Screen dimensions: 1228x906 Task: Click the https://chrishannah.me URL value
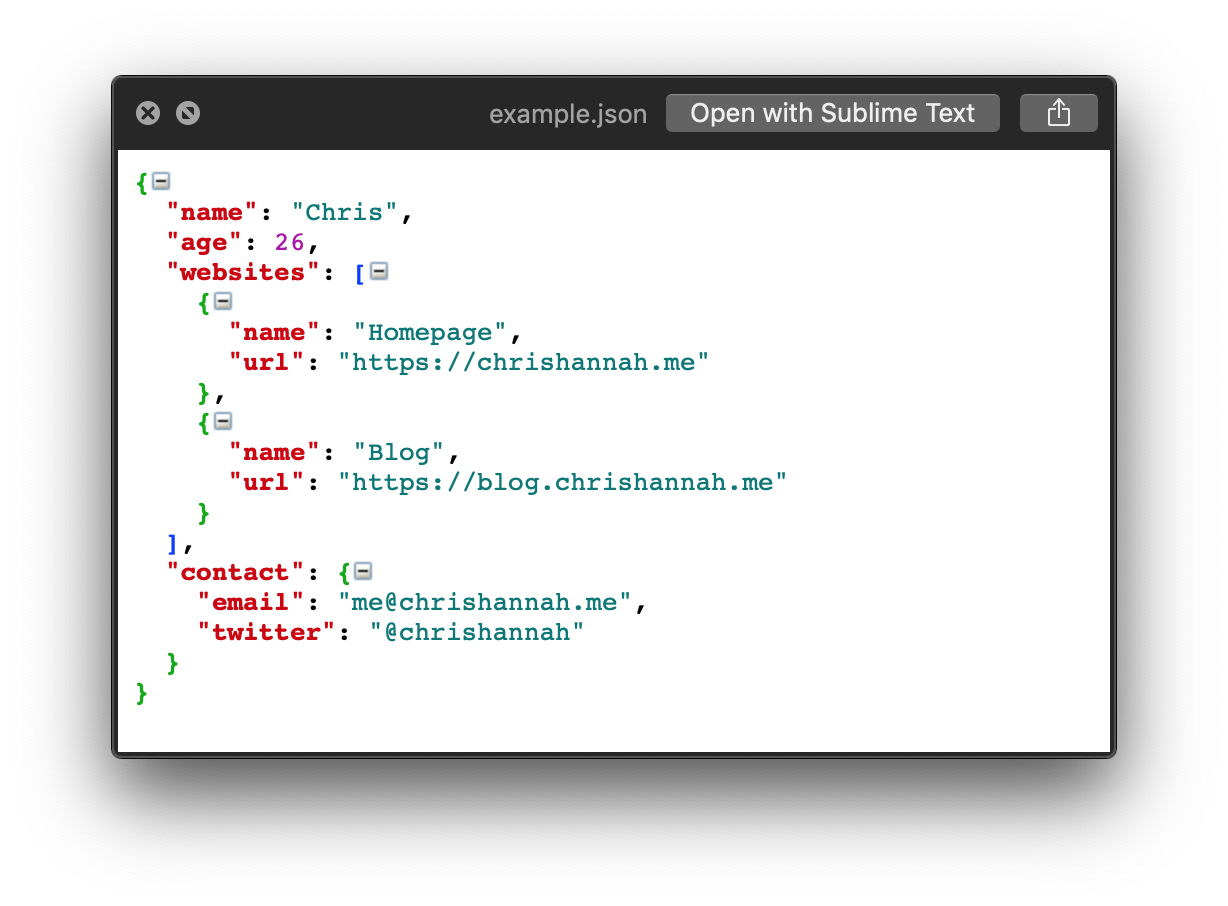[x=523, y=362]
